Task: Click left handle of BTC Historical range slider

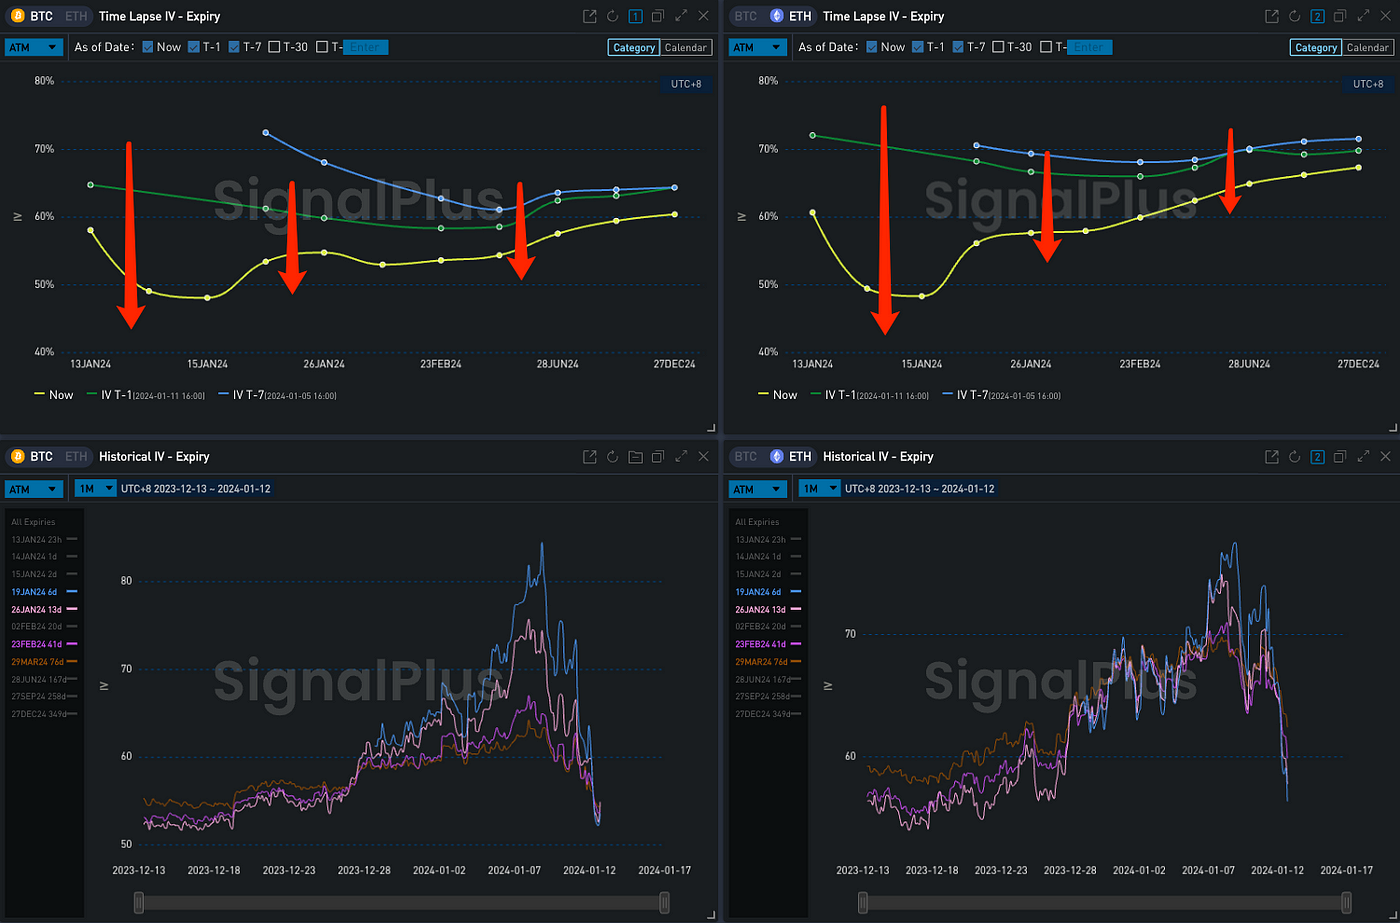Action: click(x=139, y=903)
